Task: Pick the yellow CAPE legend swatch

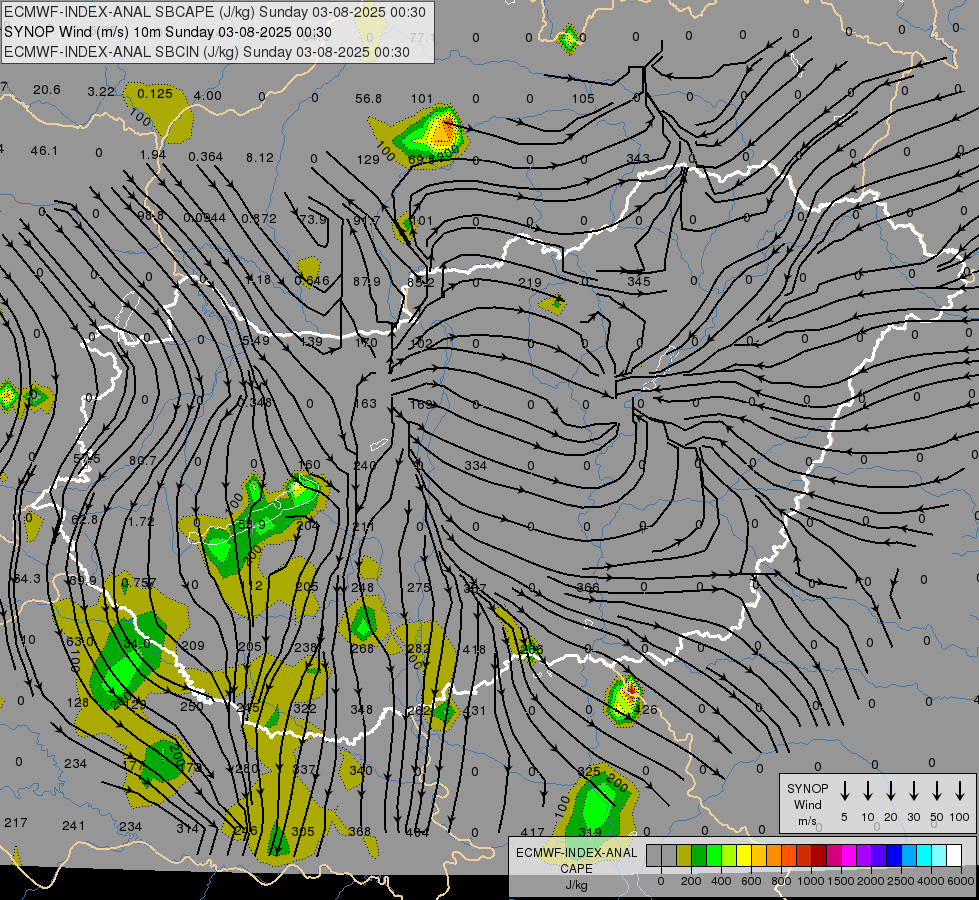Action: click(744, 856)
